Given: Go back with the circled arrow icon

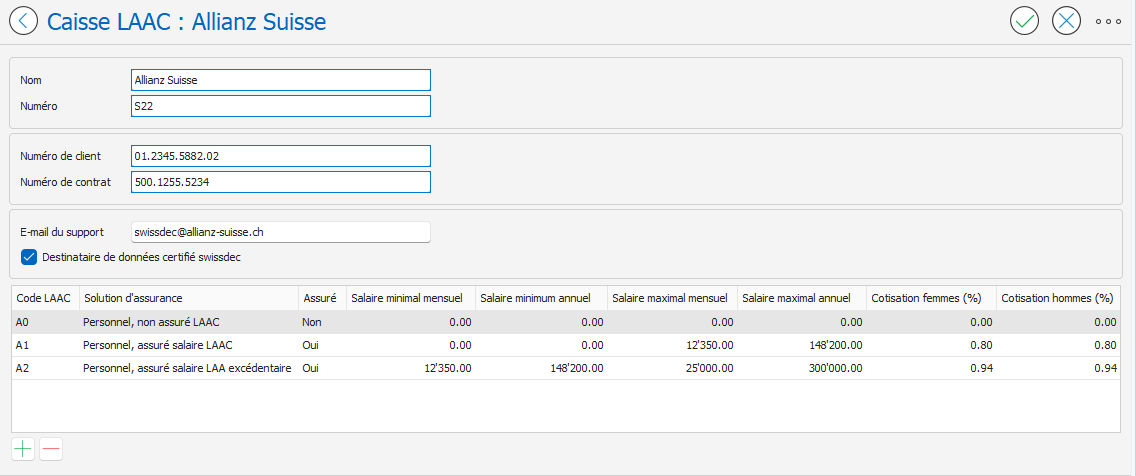Looking at the screenshot, I should tap(23, 21).
